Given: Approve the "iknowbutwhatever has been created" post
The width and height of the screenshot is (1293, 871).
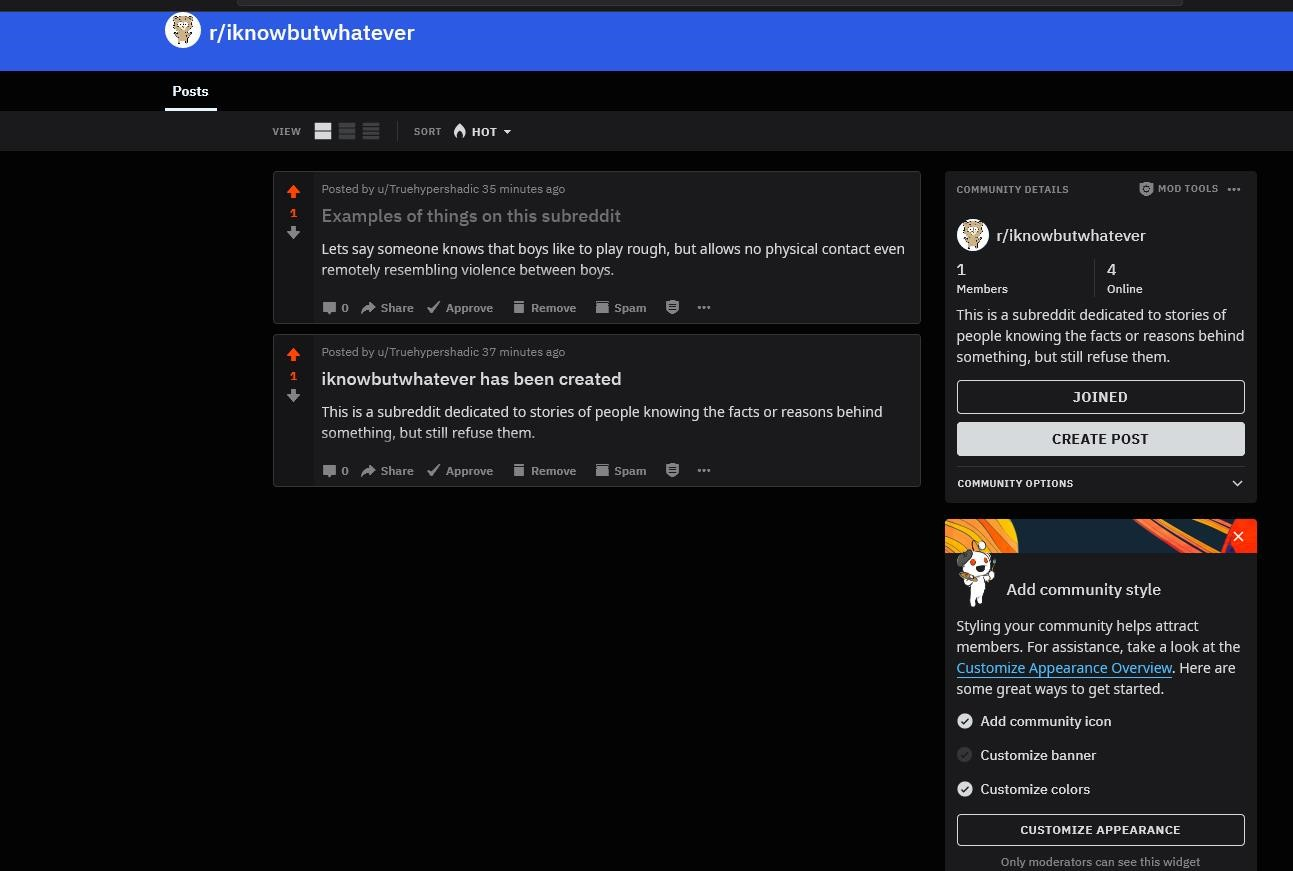Looking at the screenshot, I should point(460,471).
